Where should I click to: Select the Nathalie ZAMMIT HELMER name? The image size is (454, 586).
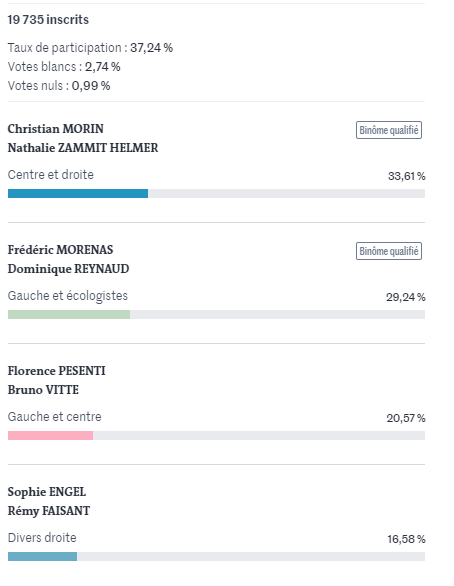coord(83,148)
